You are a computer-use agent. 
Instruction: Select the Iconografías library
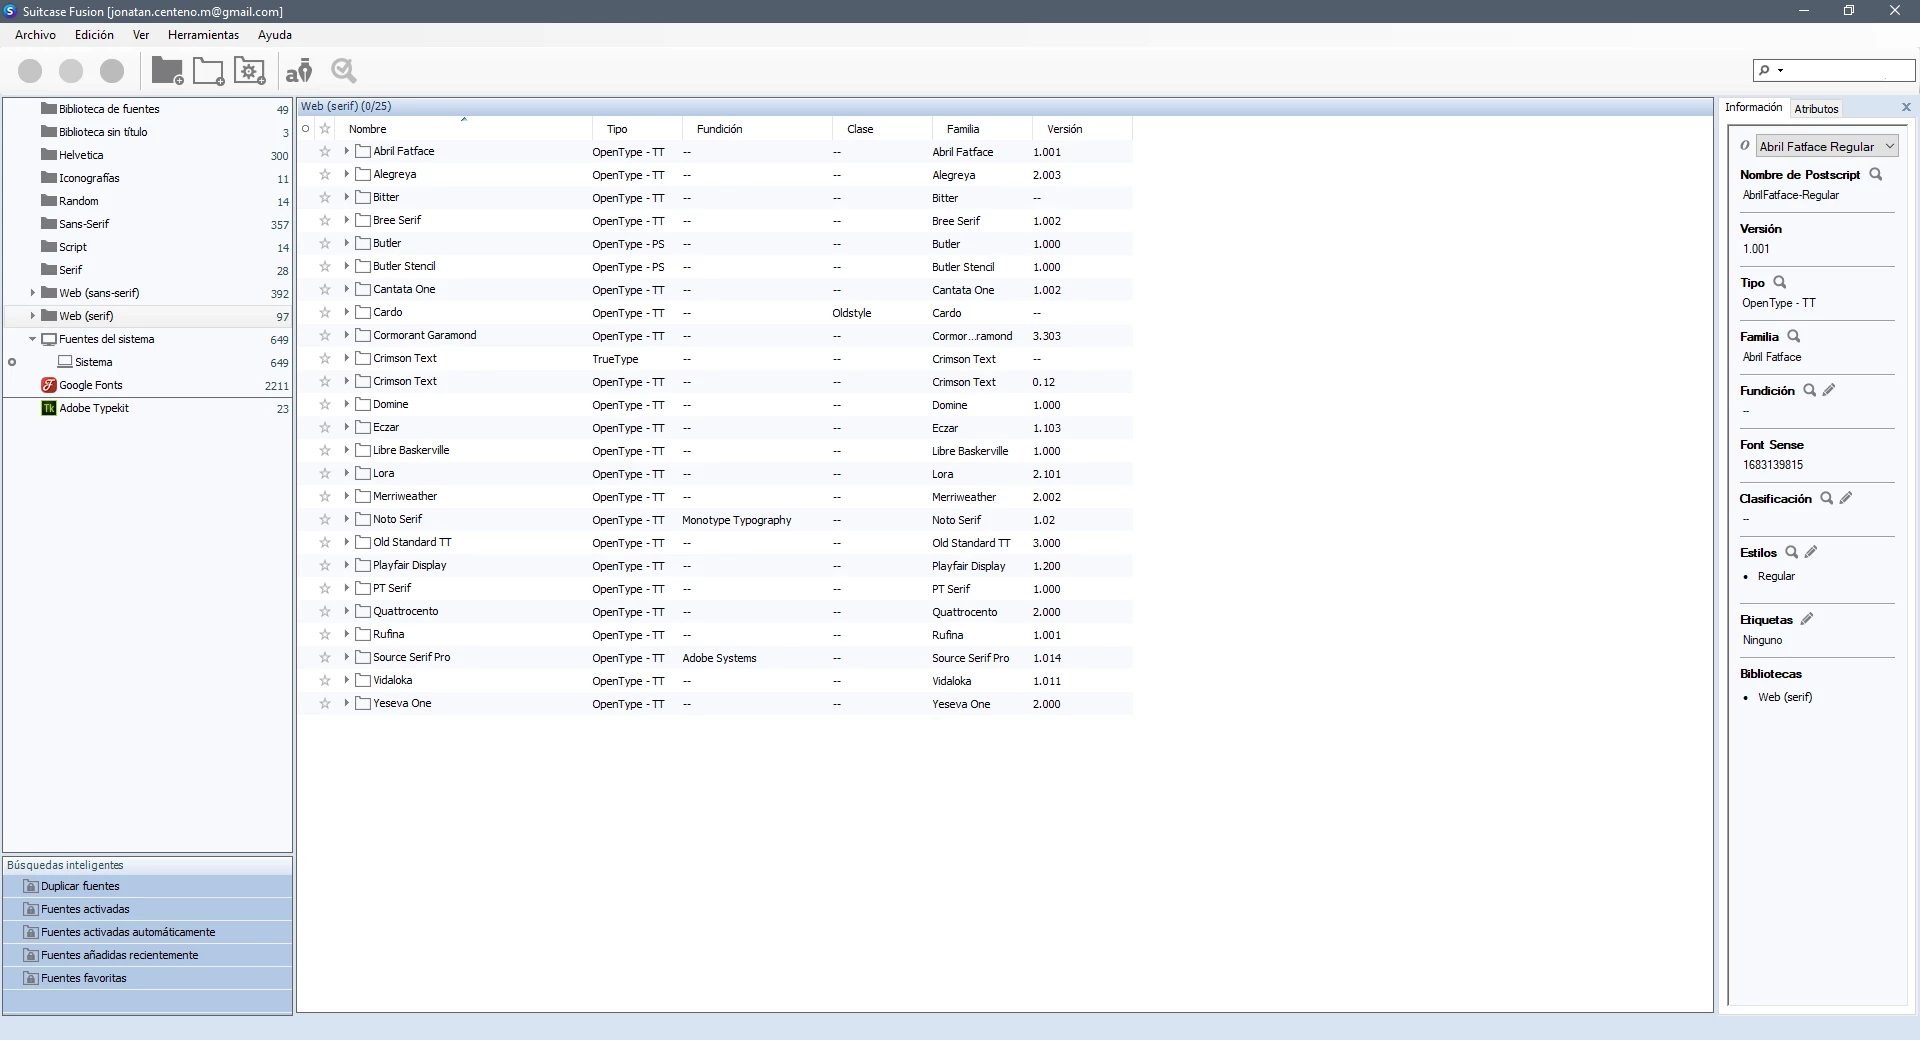[147, 178]
